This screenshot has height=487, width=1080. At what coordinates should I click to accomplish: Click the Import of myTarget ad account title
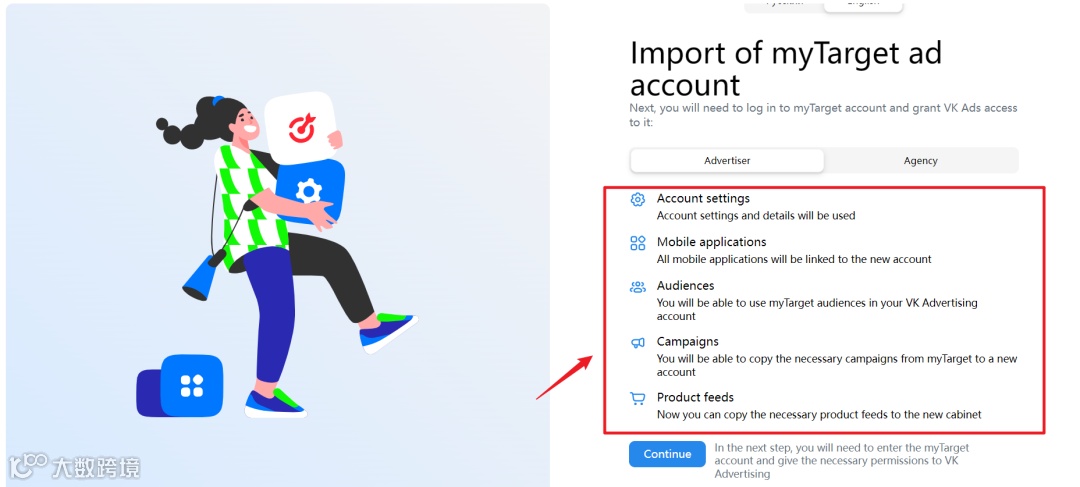pos(786,69)
